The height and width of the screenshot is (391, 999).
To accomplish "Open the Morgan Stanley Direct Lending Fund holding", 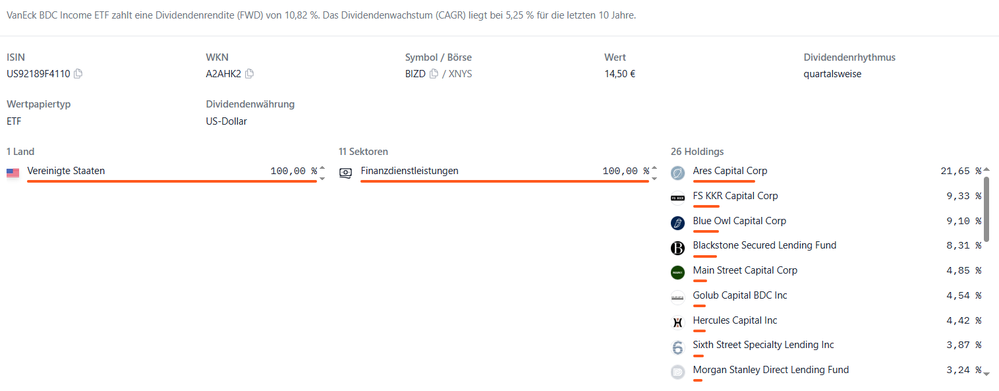I will (x=770, y=369).
